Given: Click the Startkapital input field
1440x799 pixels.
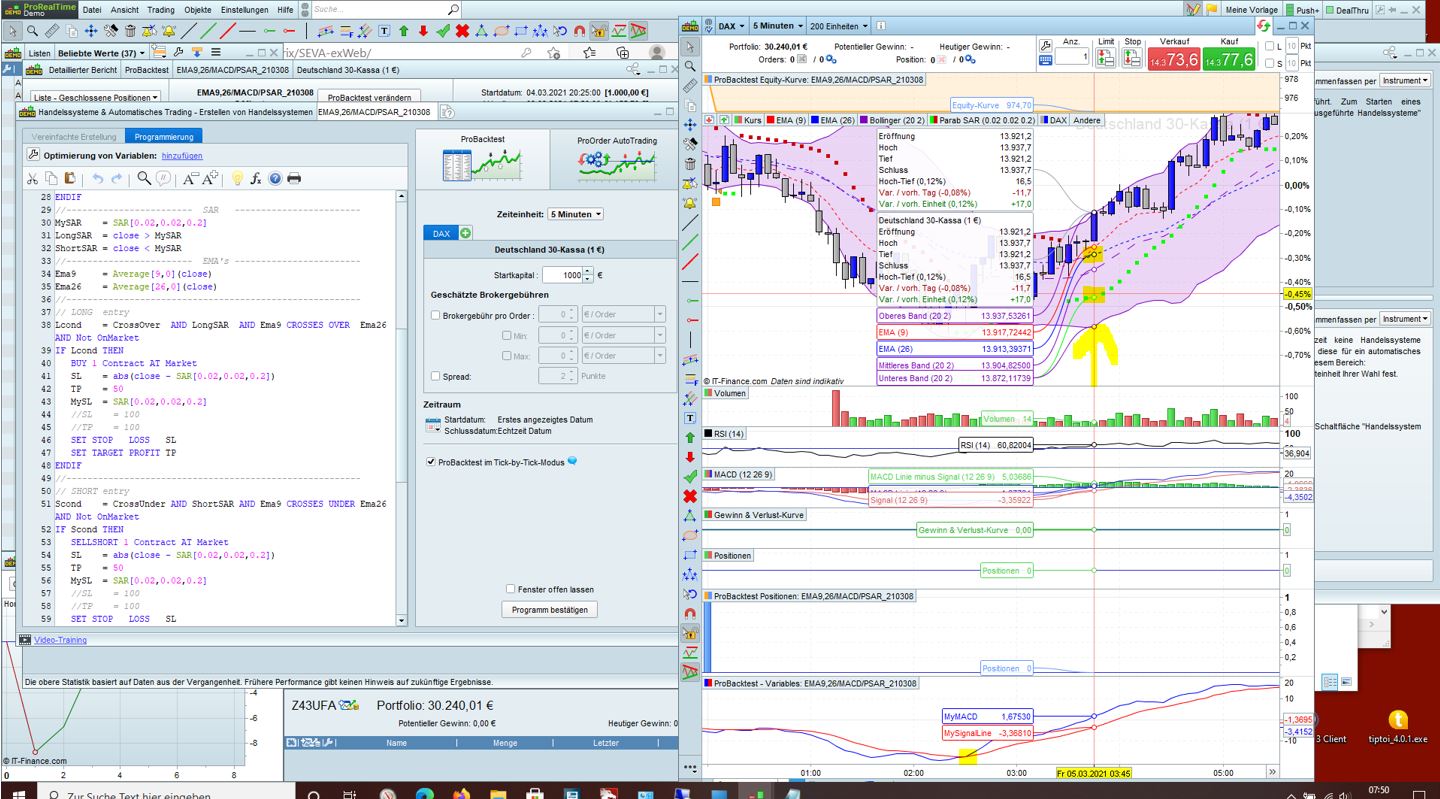Looking at the screenshot, I should (x=563, y=275).
